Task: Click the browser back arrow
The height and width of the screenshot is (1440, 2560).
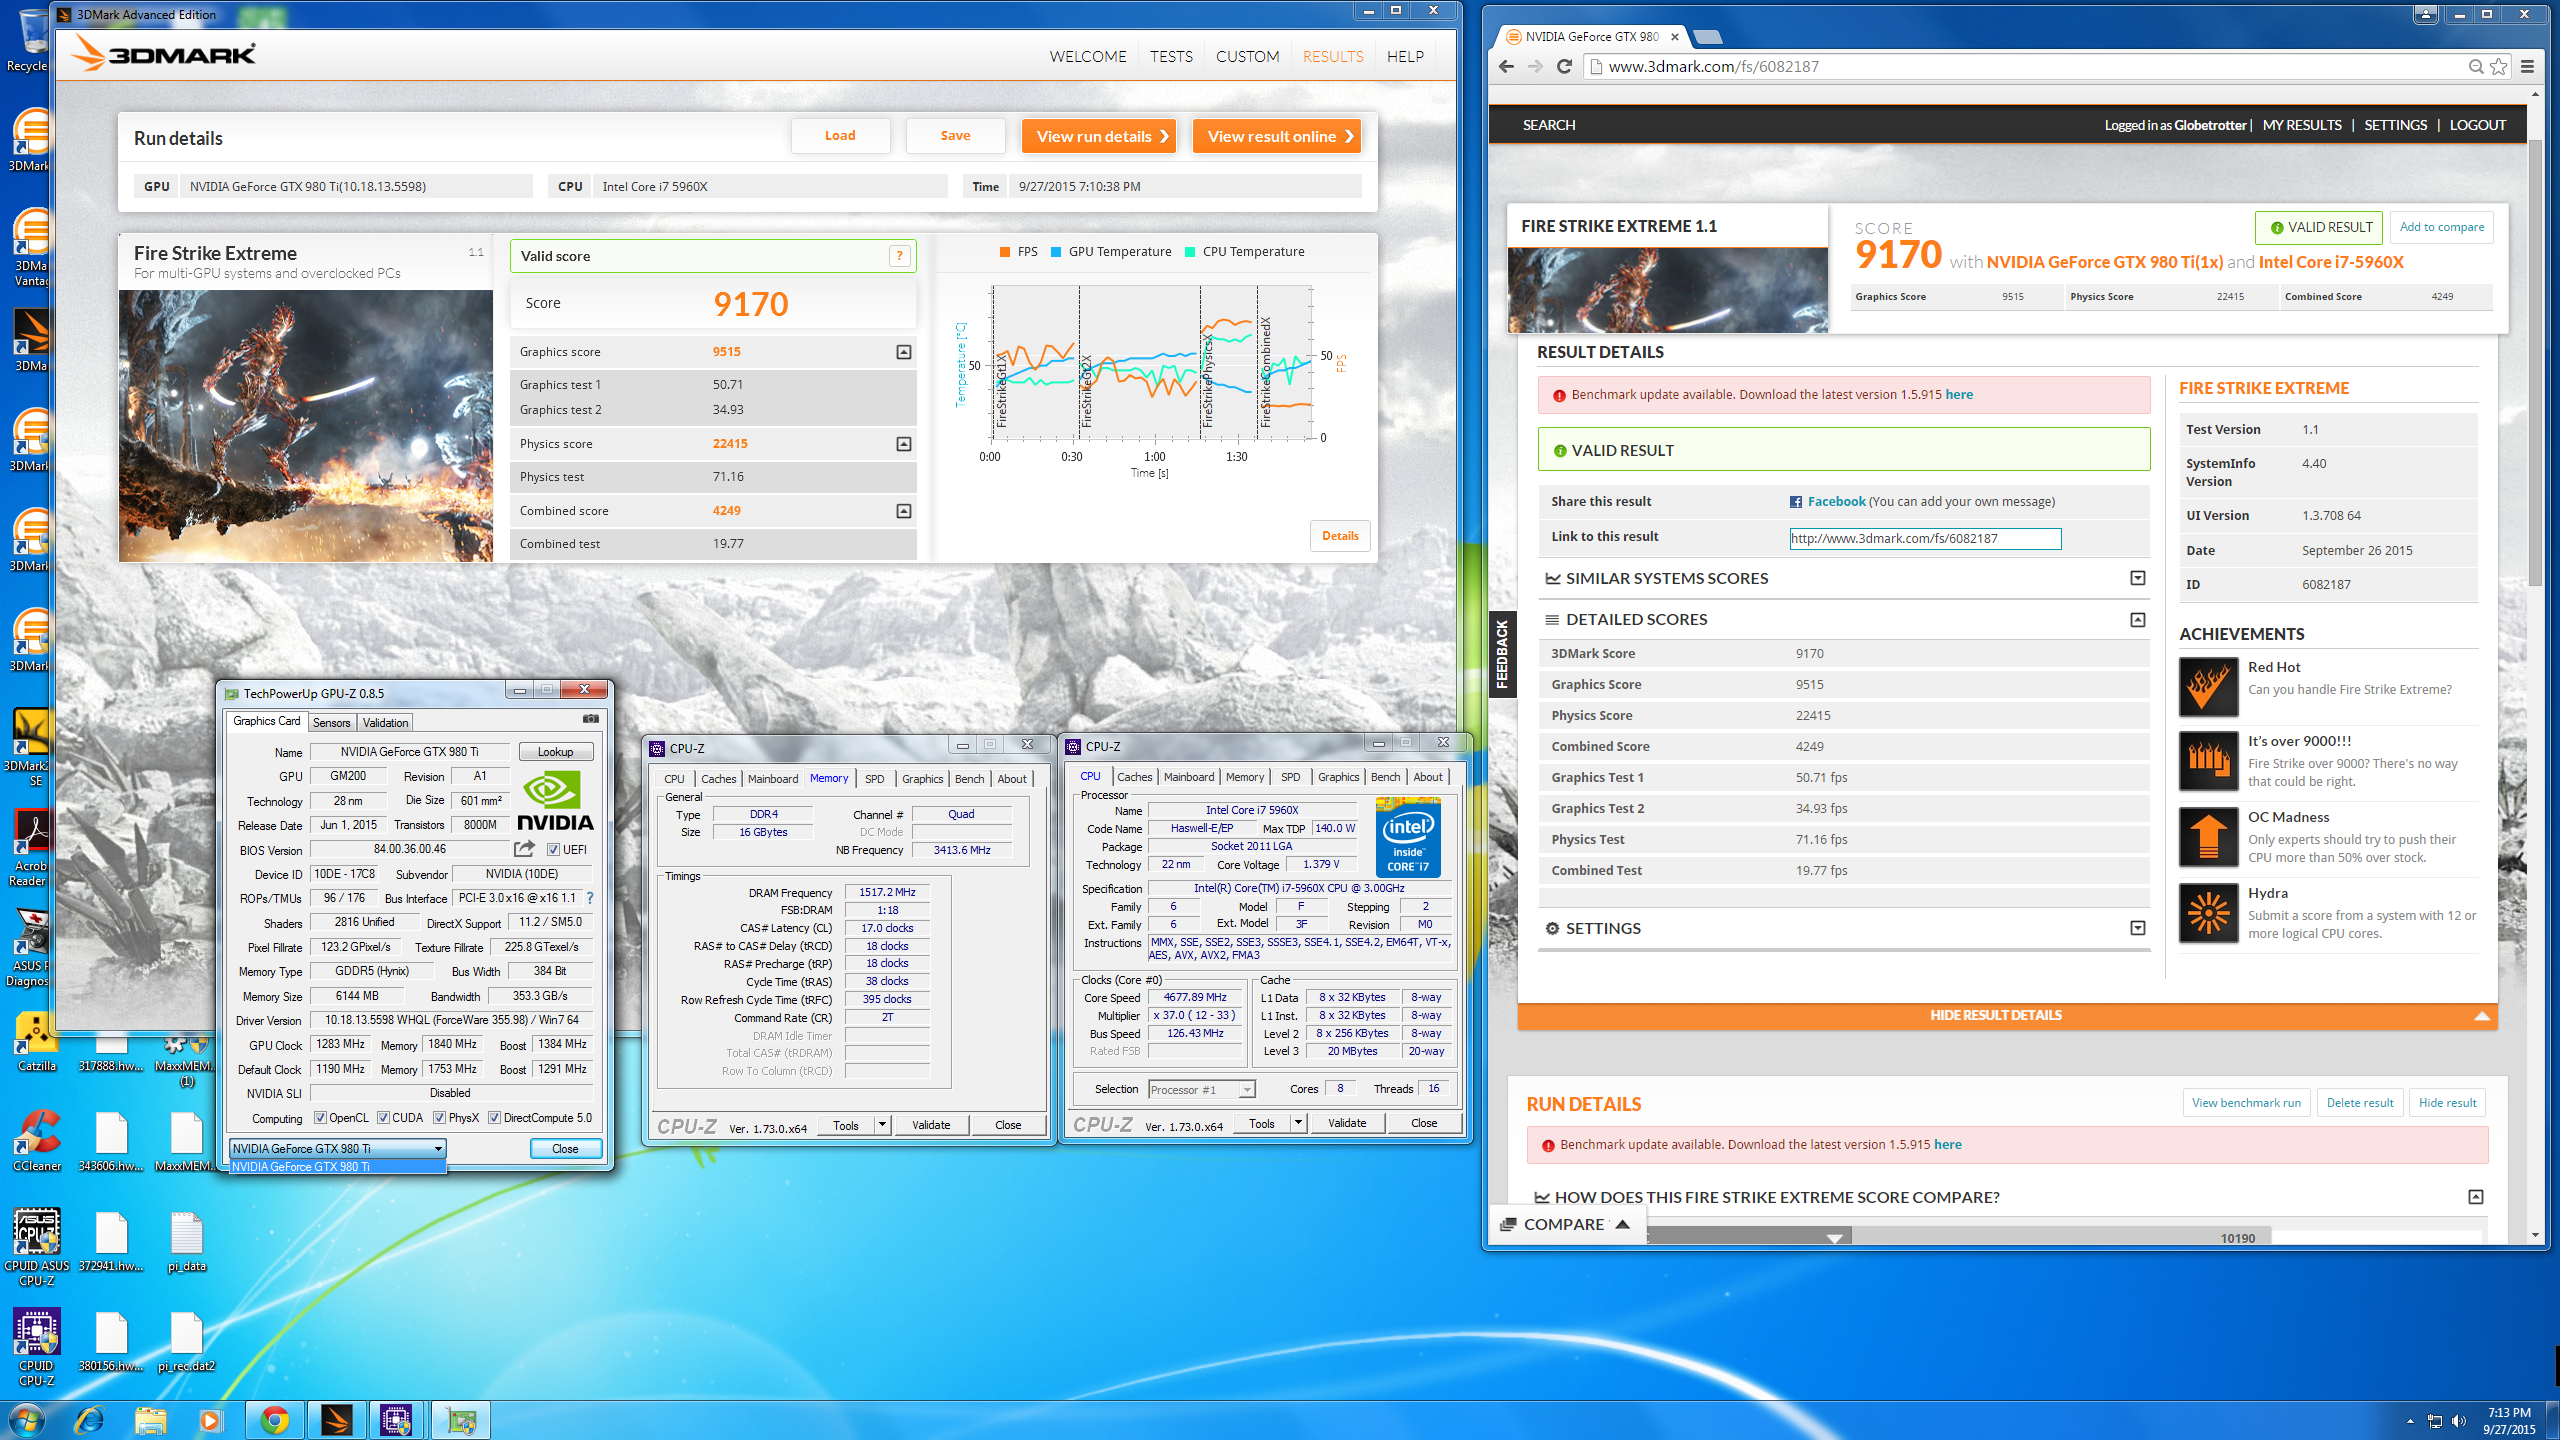Action: 1507,66
